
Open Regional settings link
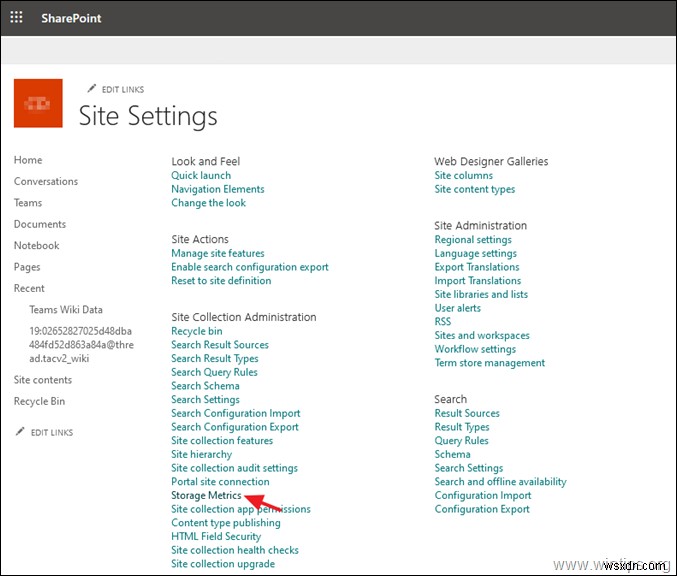473,240
